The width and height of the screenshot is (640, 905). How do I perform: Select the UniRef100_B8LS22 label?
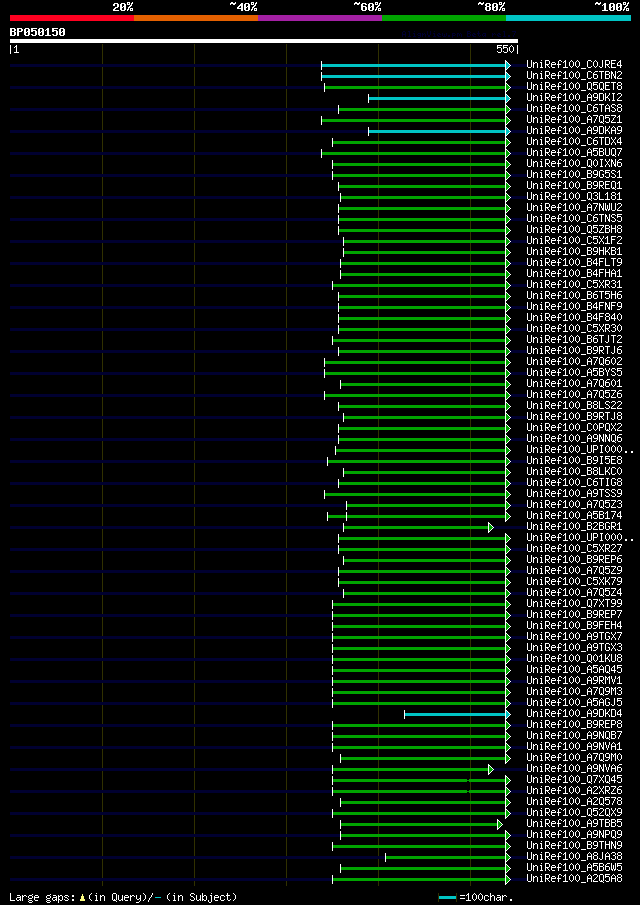coord(574,405)
